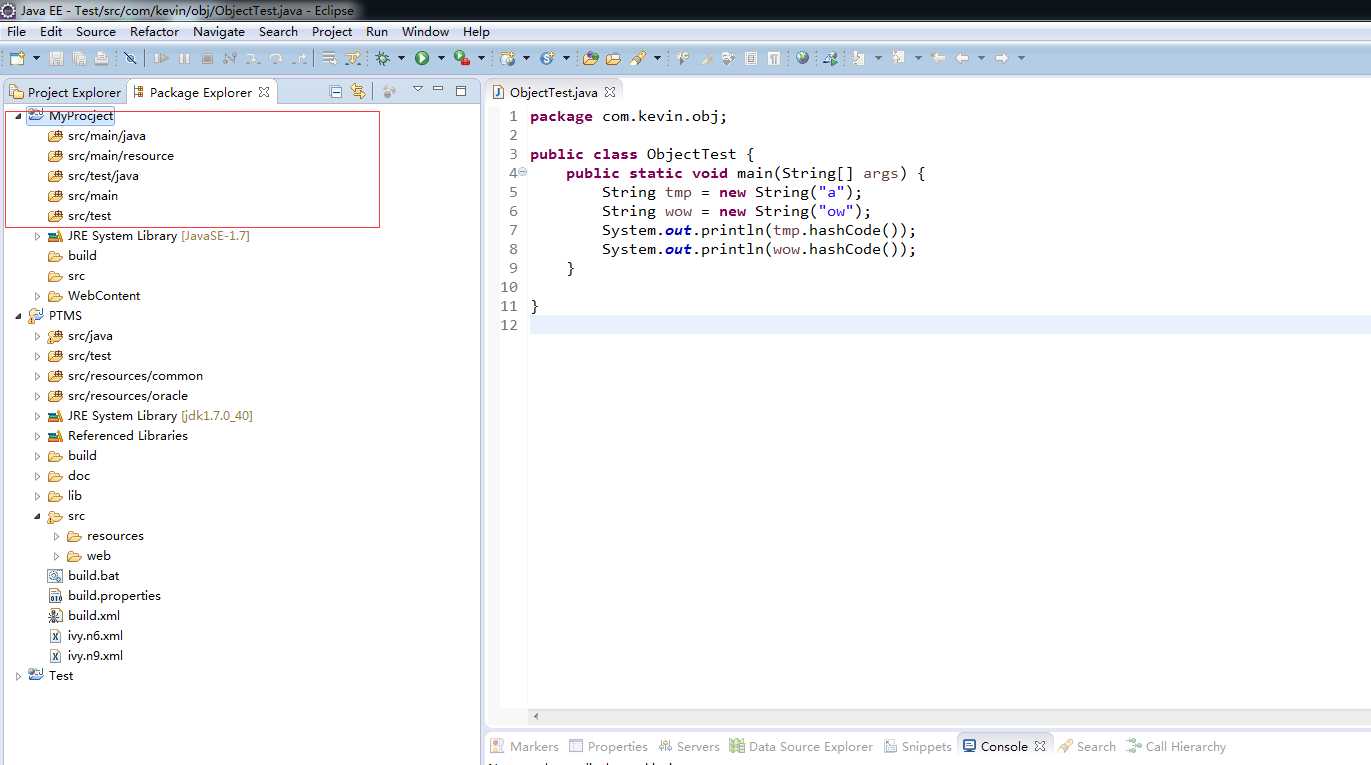Select build.properties file in PTMS
This screenshot has width=1371, height=765.
(x=104, y=596)
